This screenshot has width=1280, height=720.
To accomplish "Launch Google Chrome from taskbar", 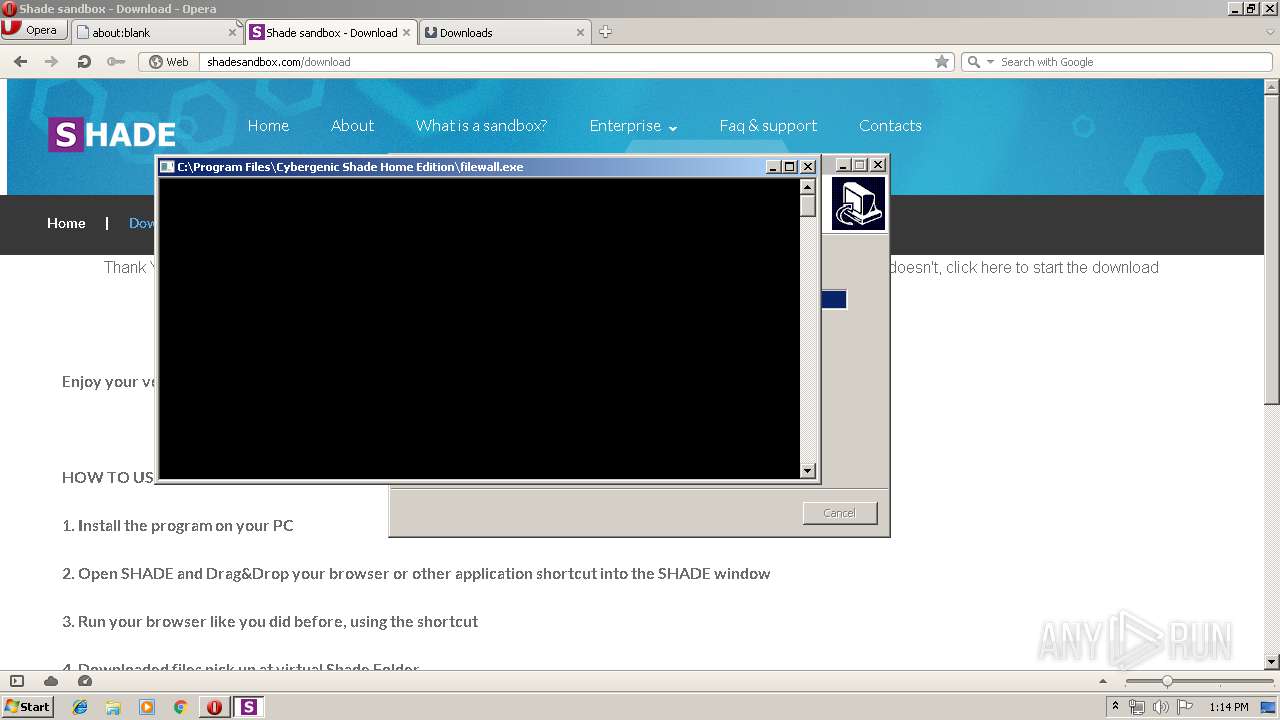I will click(181, 707).
